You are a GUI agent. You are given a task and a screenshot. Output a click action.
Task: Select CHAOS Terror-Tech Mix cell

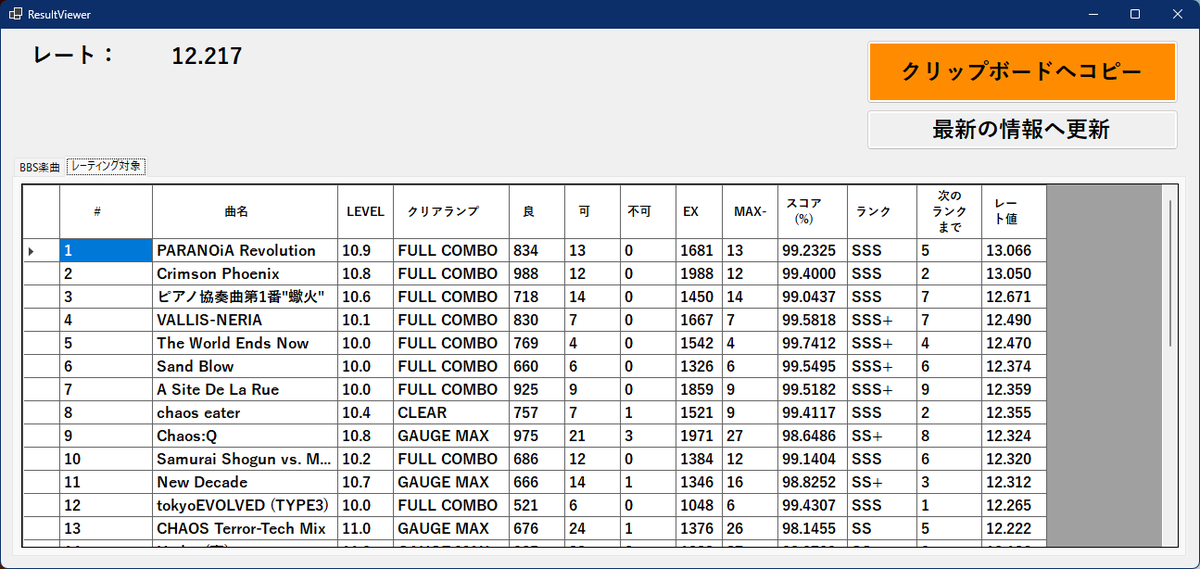click(x=245, y=528)
